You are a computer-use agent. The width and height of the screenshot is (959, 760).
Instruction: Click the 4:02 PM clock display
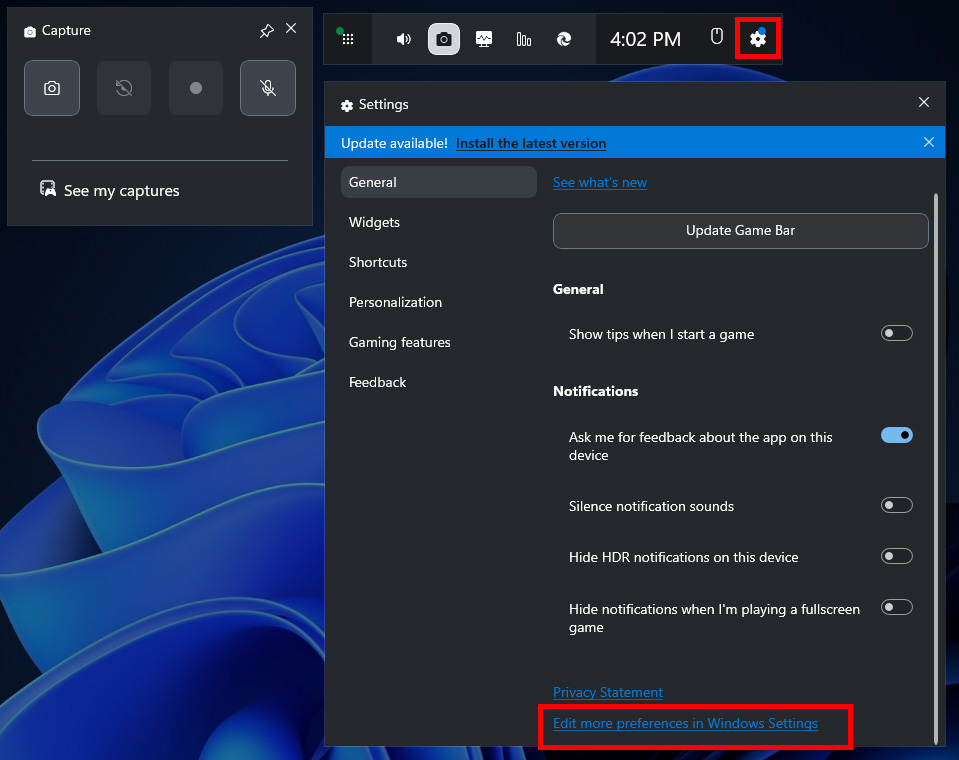pyautogui.click(x=645, y=39)
